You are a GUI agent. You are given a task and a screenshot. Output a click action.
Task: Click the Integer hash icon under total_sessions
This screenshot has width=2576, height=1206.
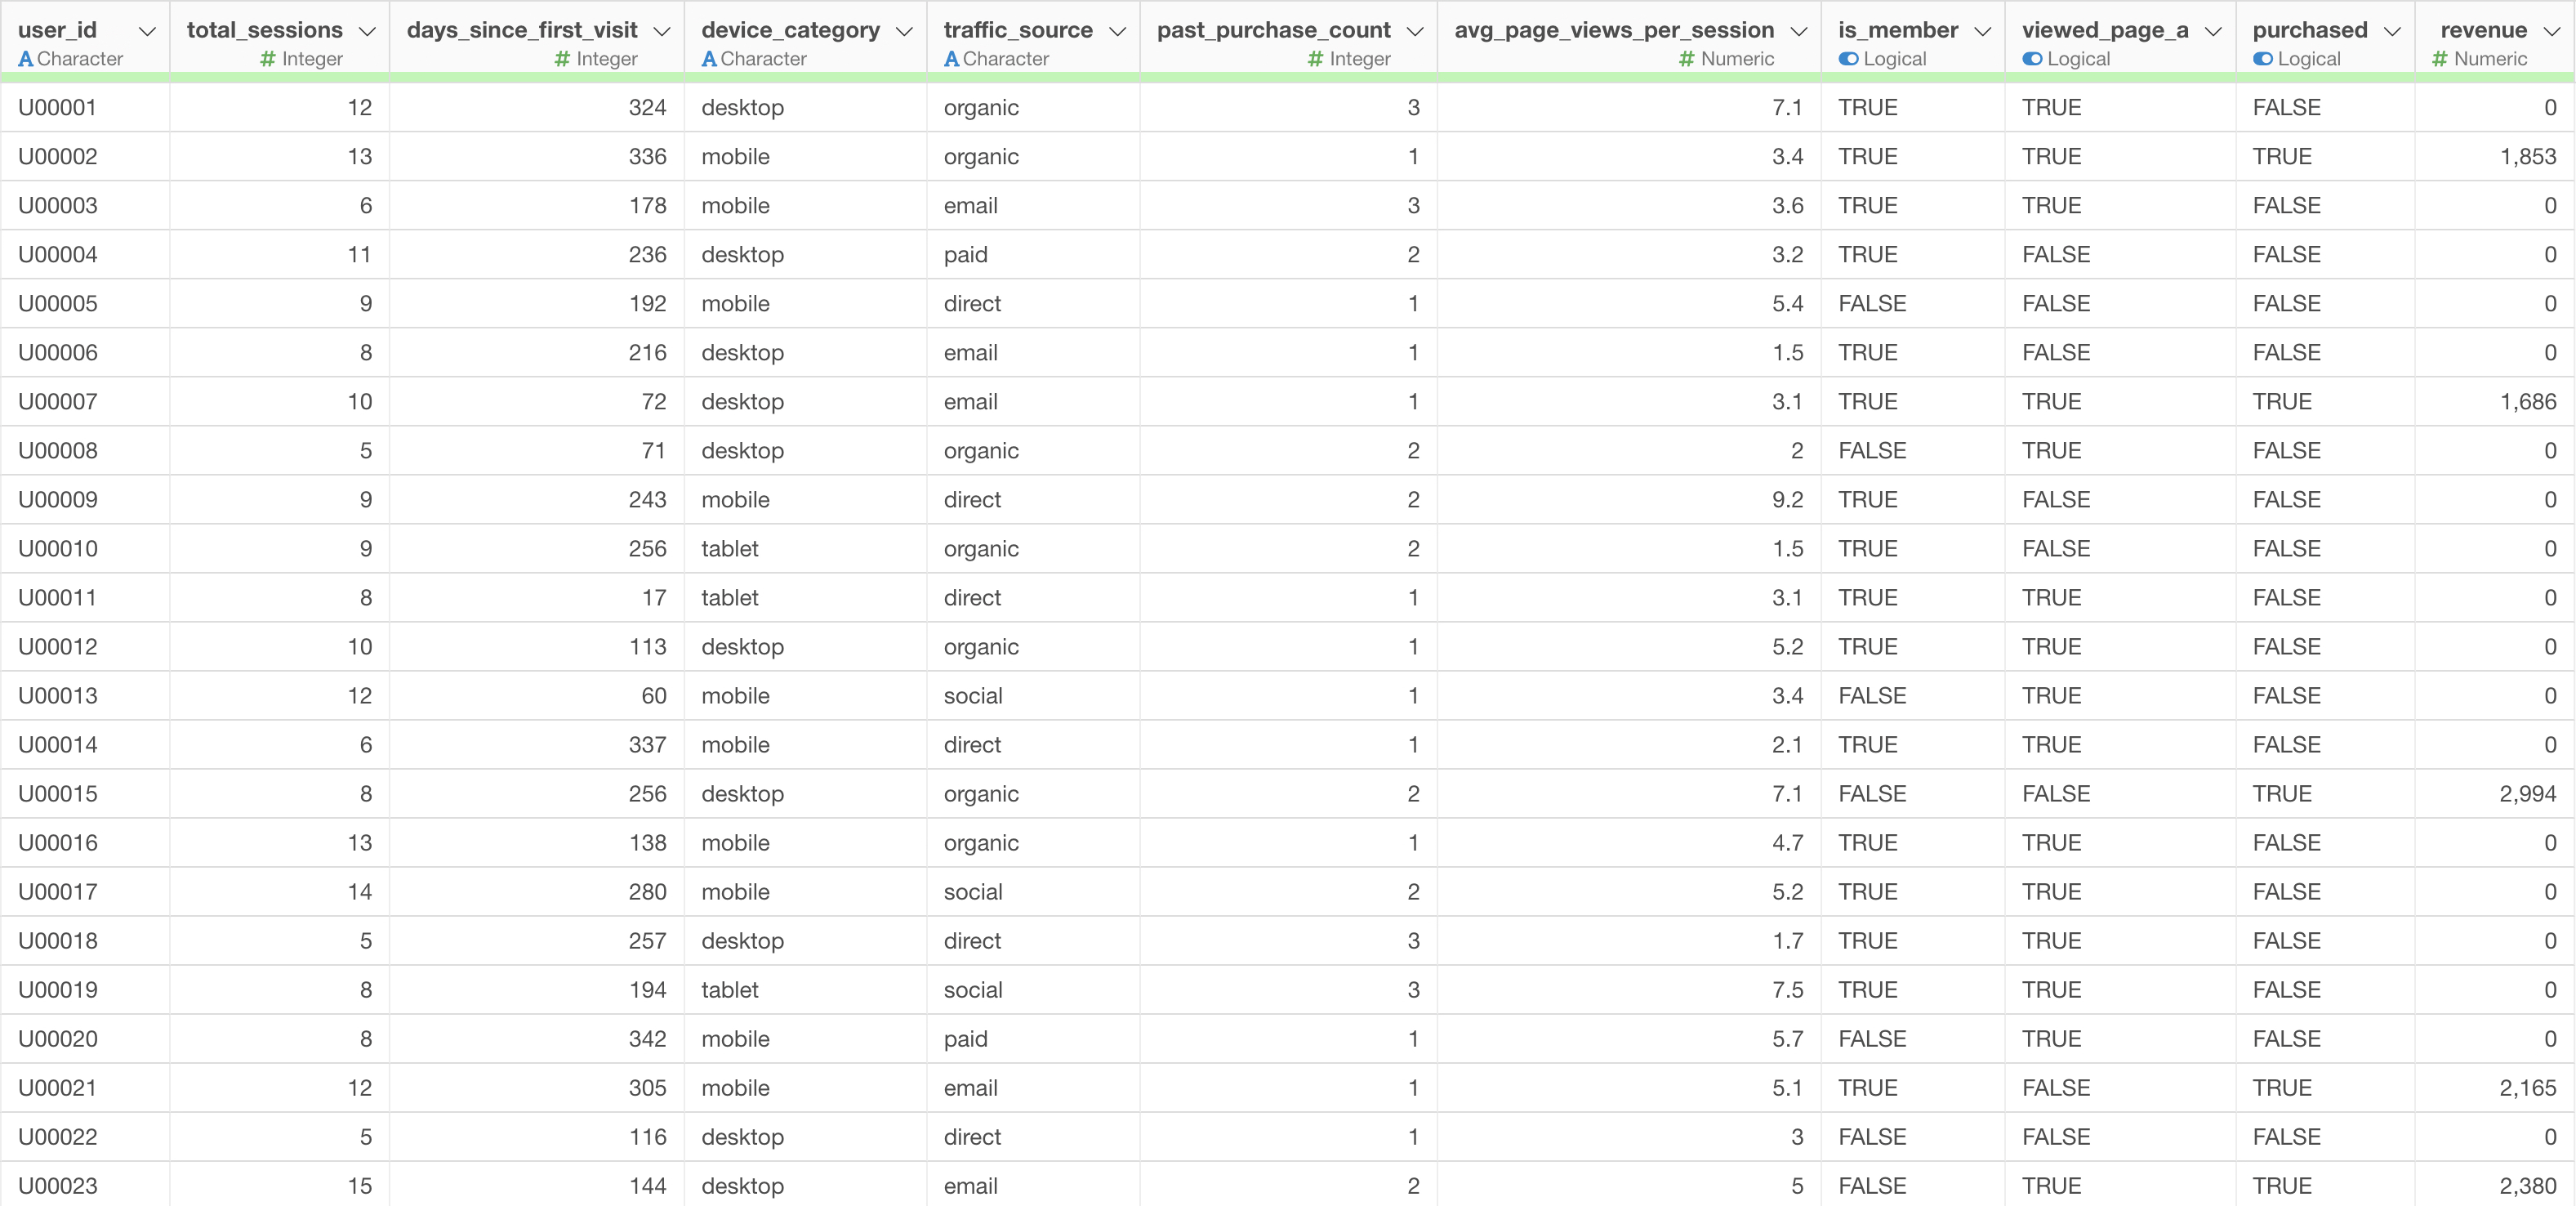267,59
